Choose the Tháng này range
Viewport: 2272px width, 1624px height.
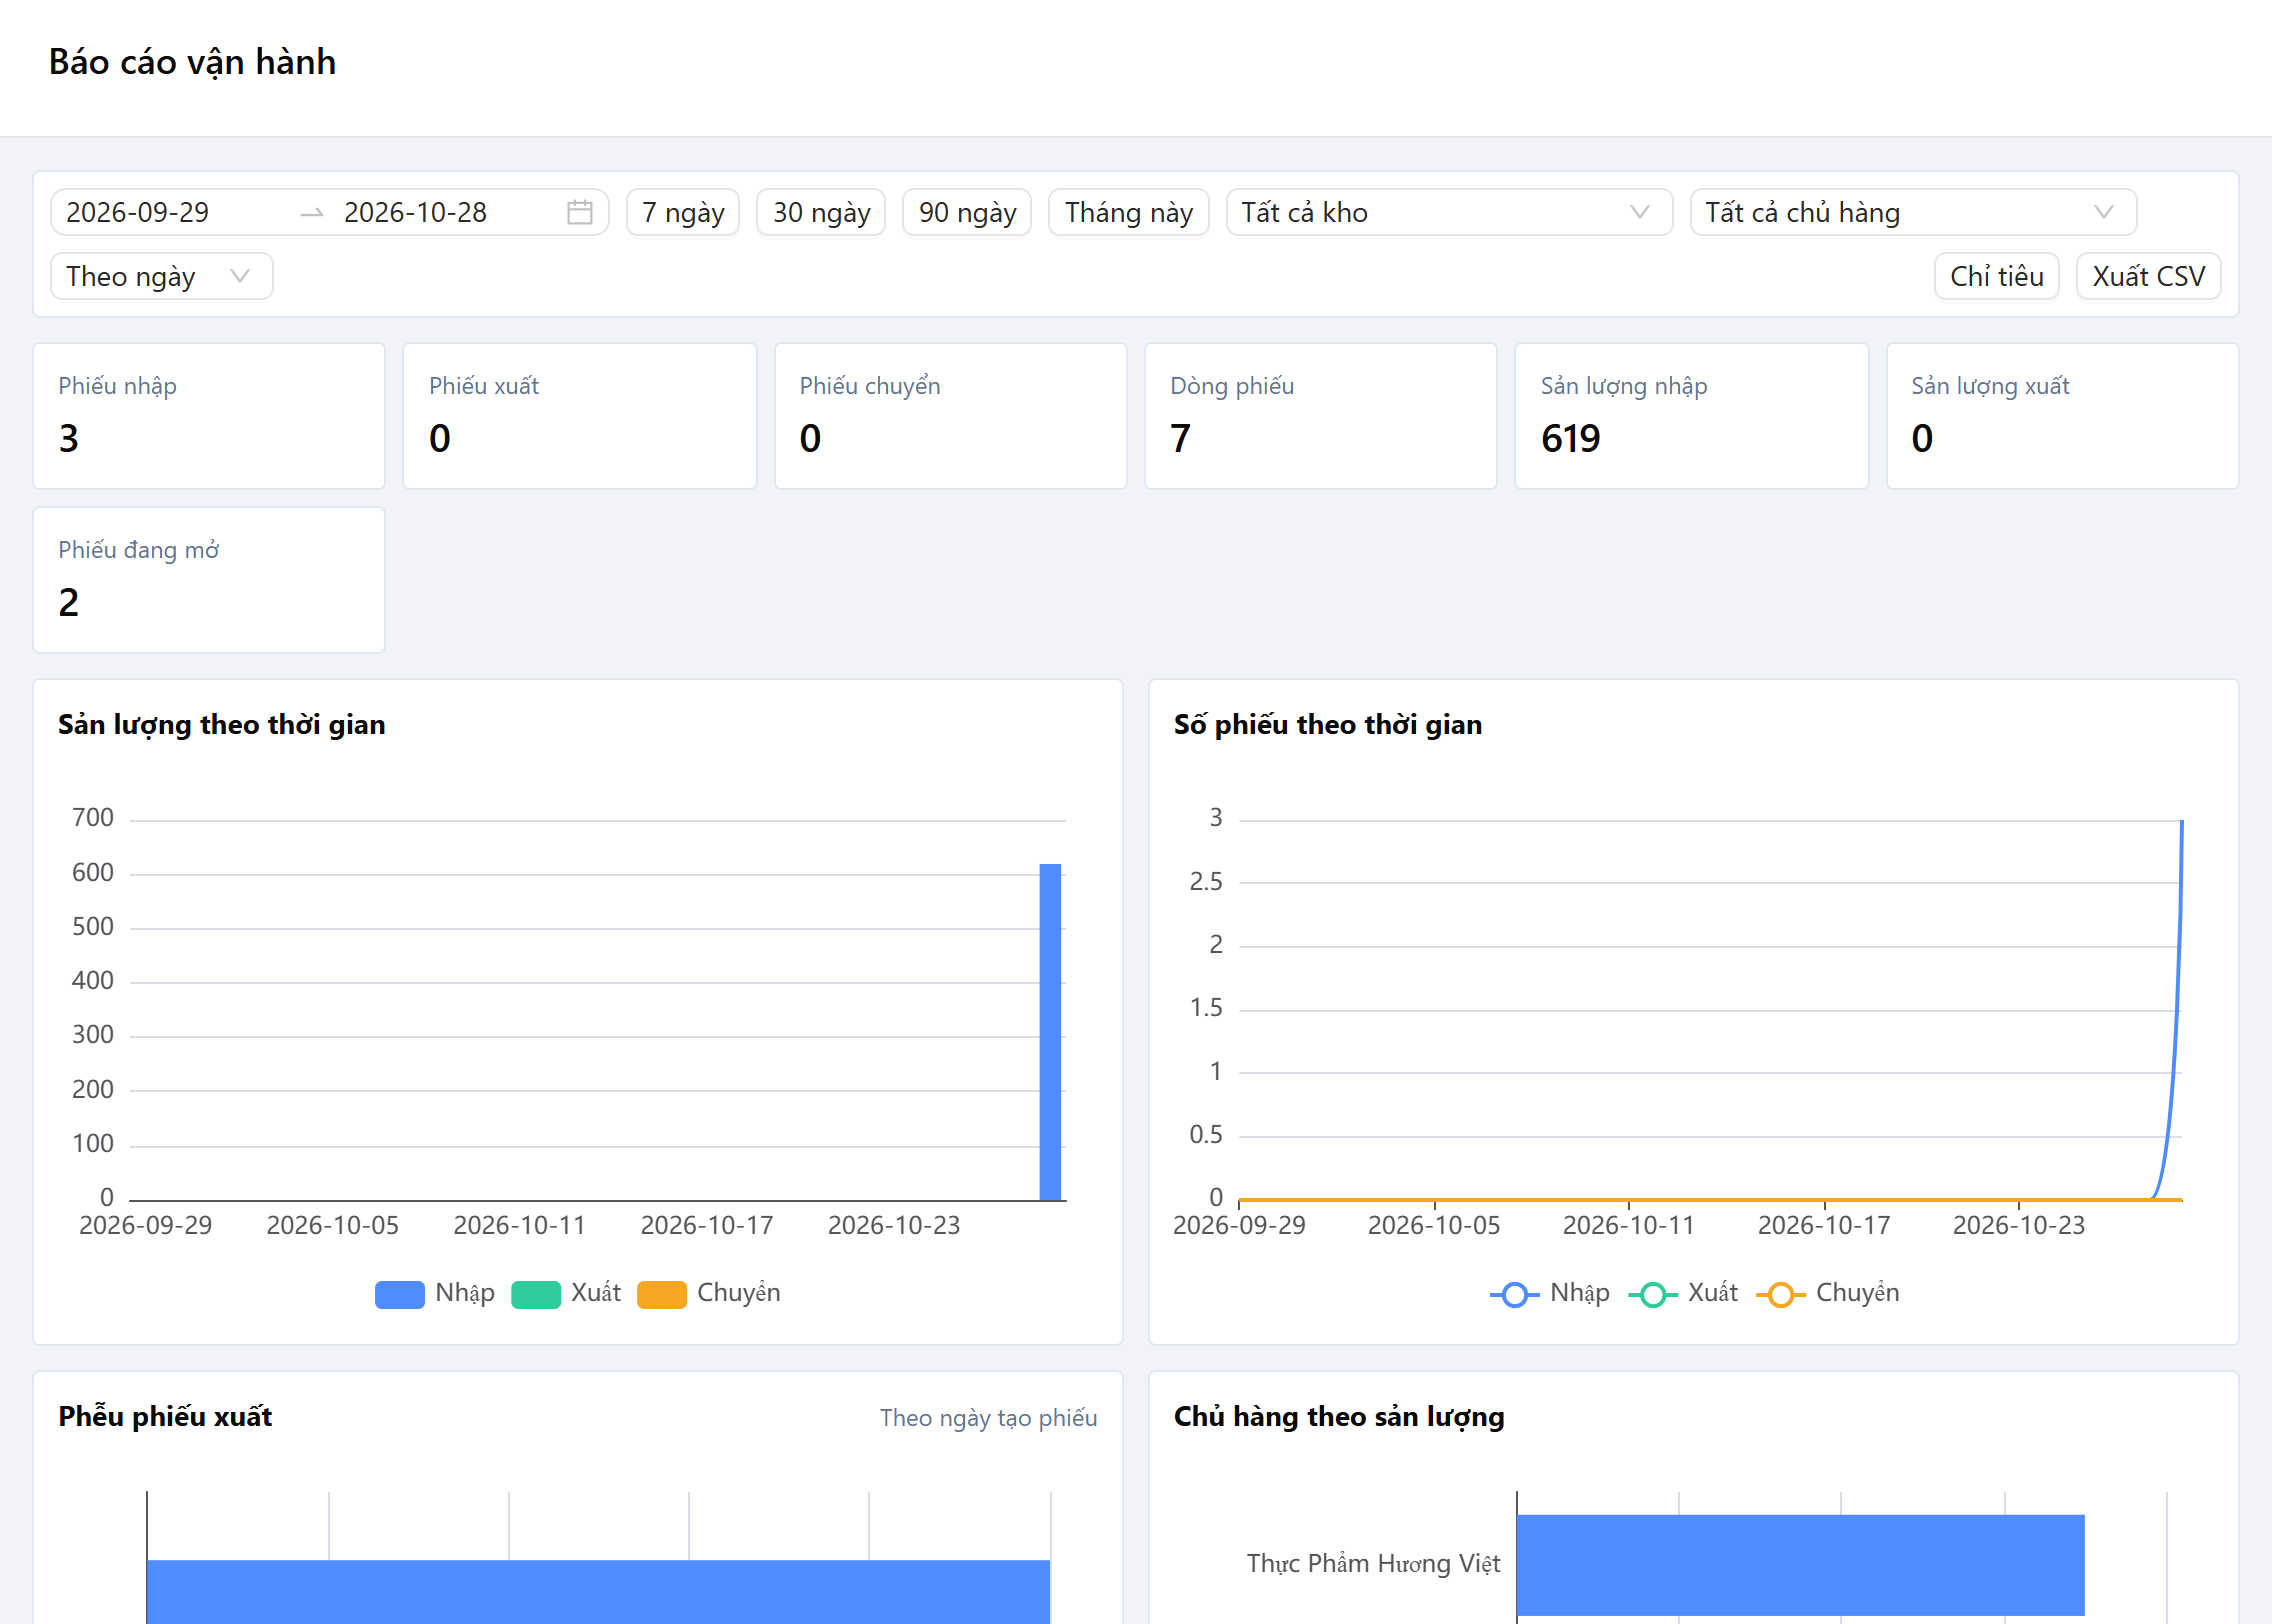[x=1129, y=212]
